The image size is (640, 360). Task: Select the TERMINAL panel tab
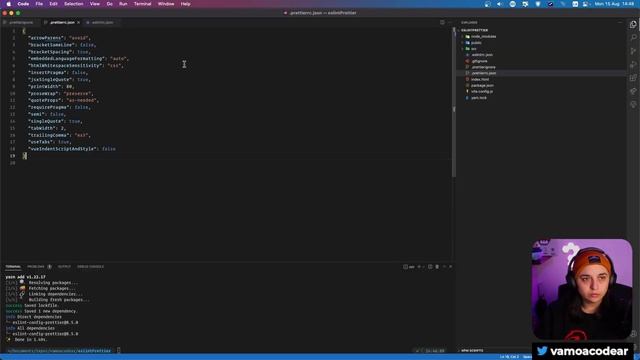[x=13, y=267]
